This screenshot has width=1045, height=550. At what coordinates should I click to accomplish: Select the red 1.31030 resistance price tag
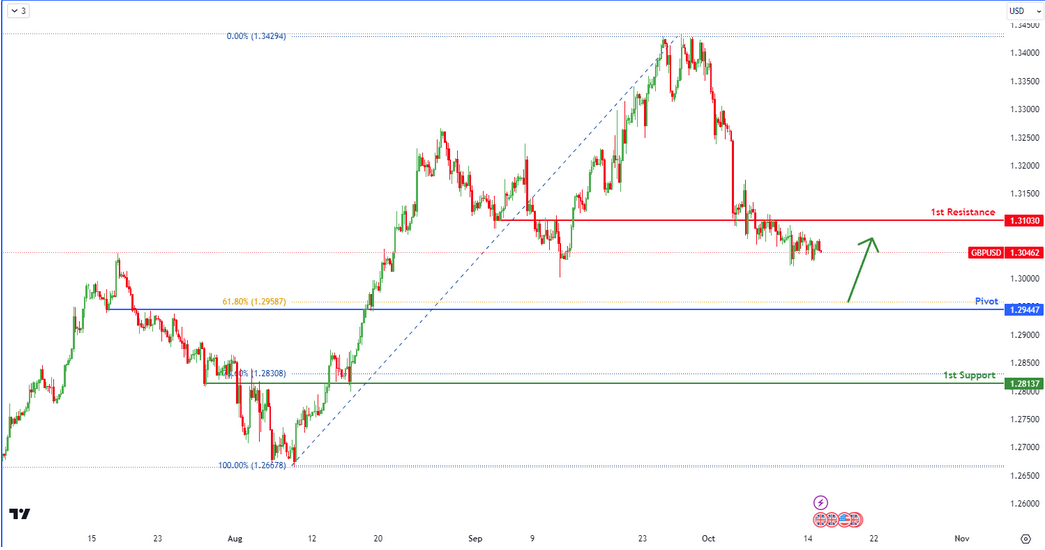click(1024, 221)
